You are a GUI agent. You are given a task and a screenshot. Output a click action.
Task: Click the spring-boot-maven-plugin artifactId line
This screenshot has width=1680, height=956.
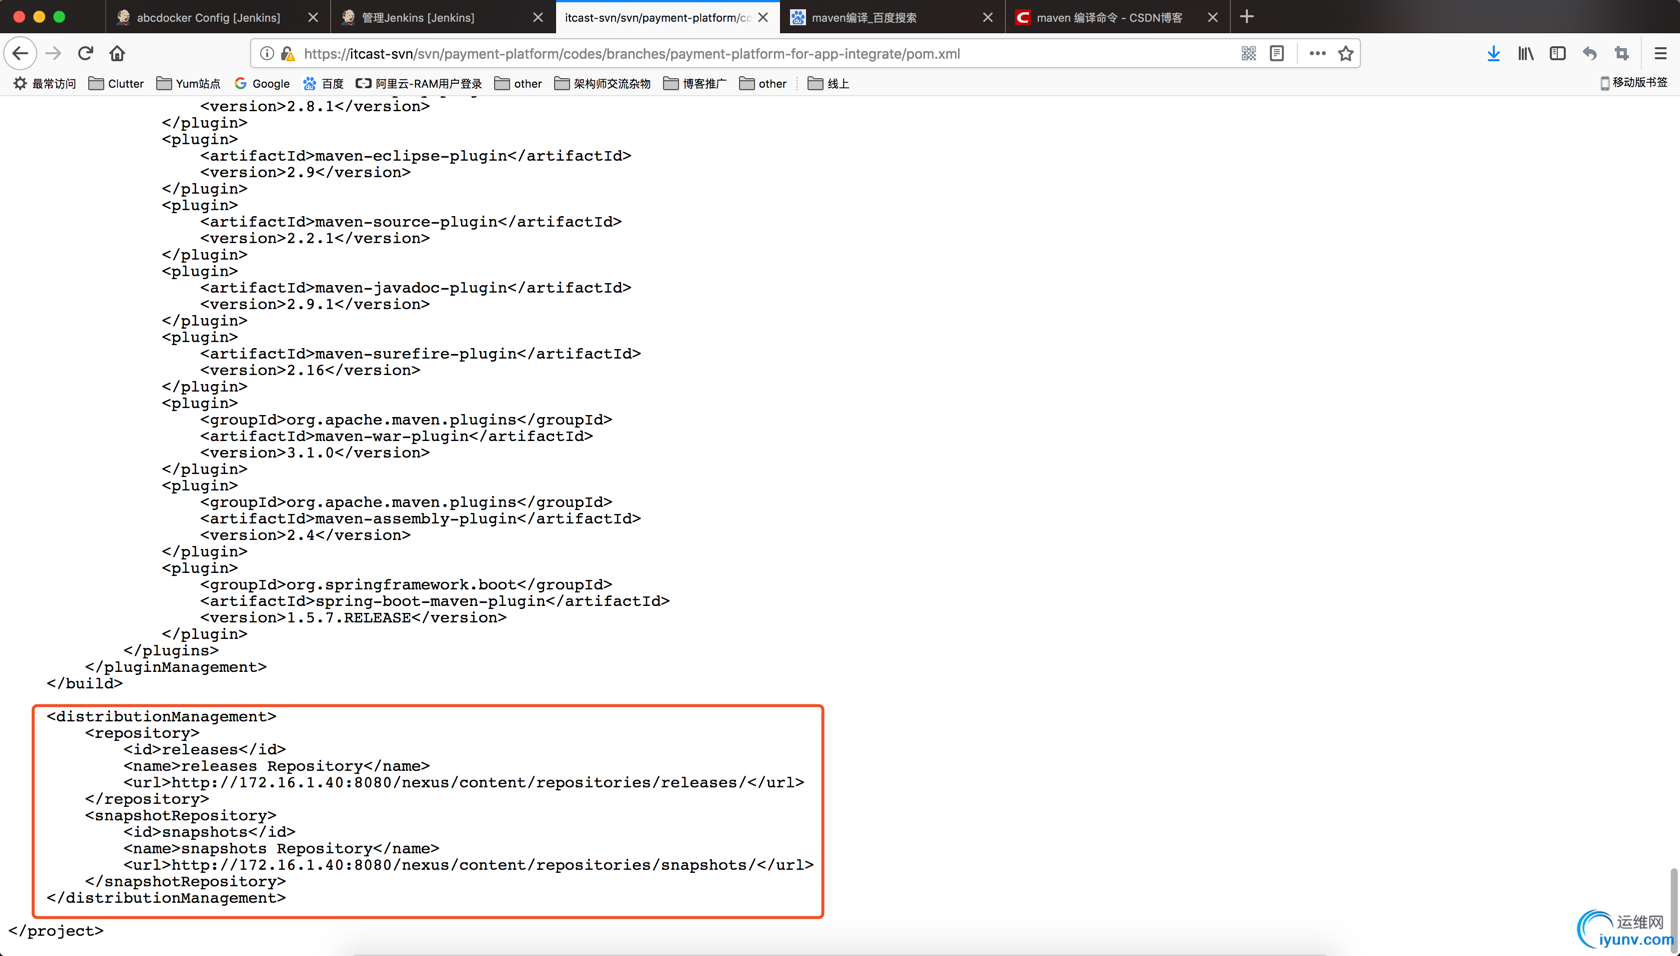435,601
